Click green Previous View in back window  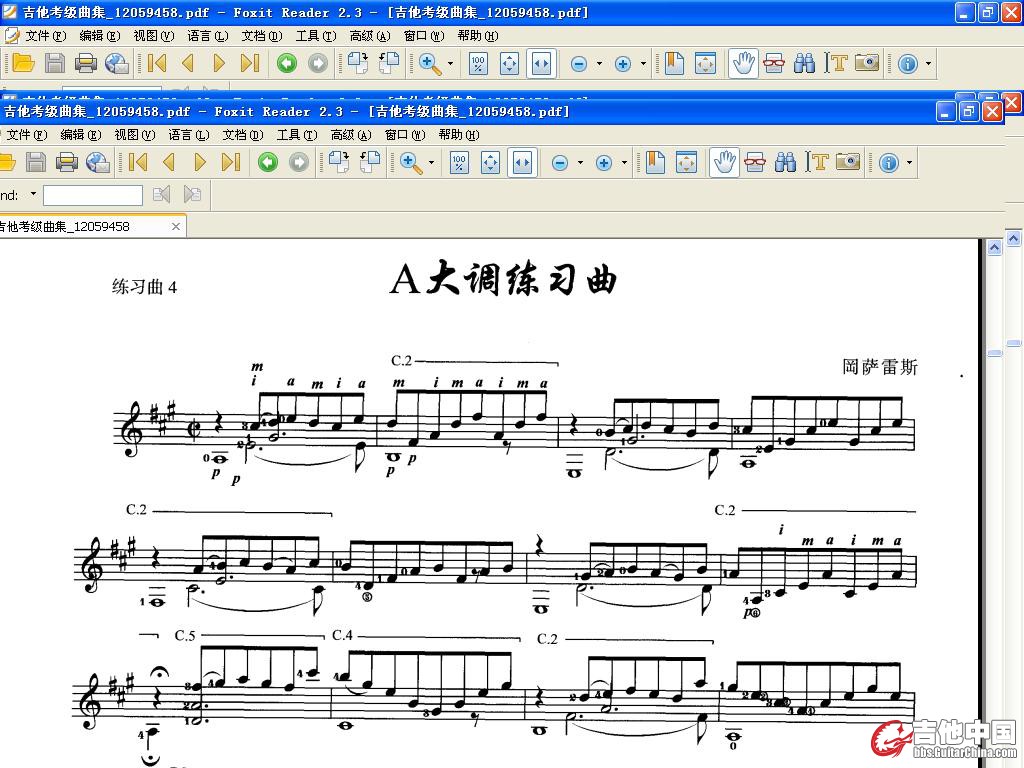coord(287,63)
